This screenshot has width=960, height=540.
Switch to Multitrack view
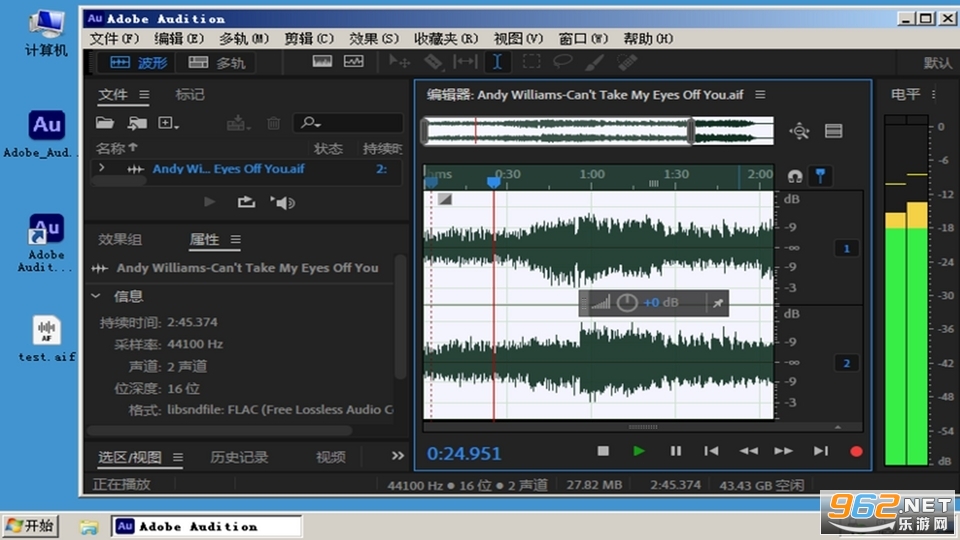[216, 62]
